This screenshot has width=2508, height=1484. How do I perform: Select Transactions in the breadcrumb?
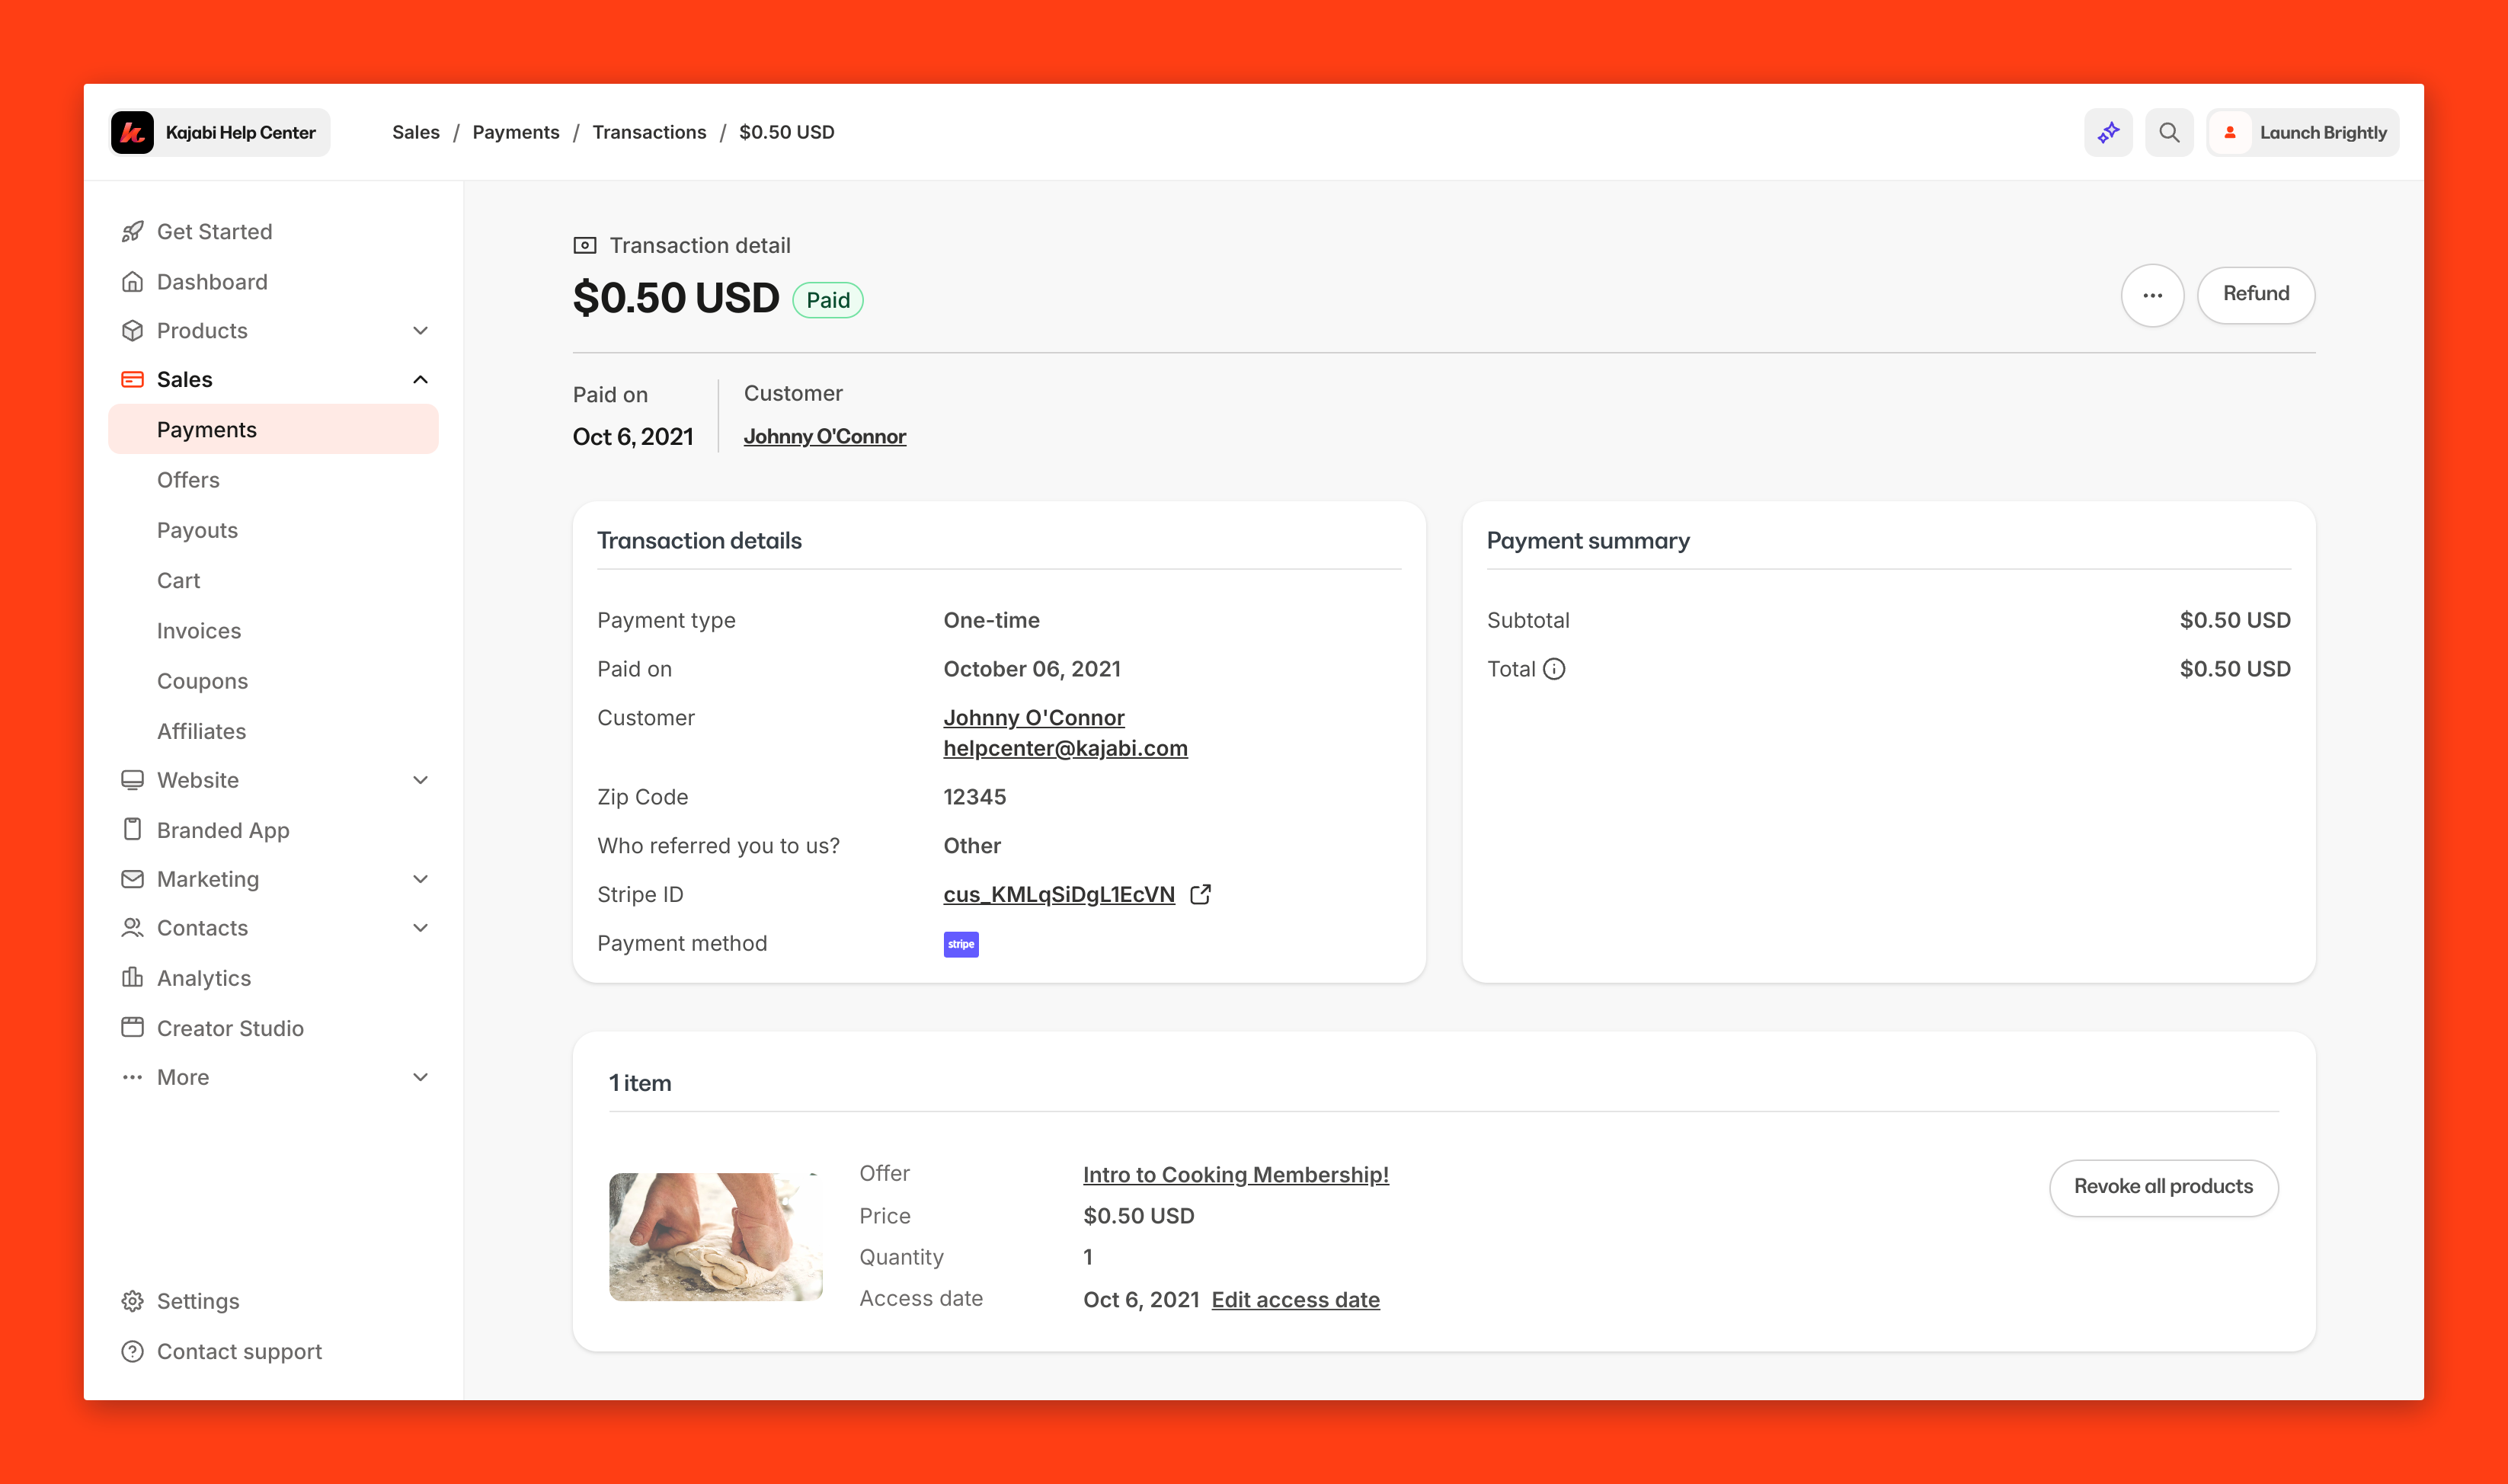coord(649,132)
